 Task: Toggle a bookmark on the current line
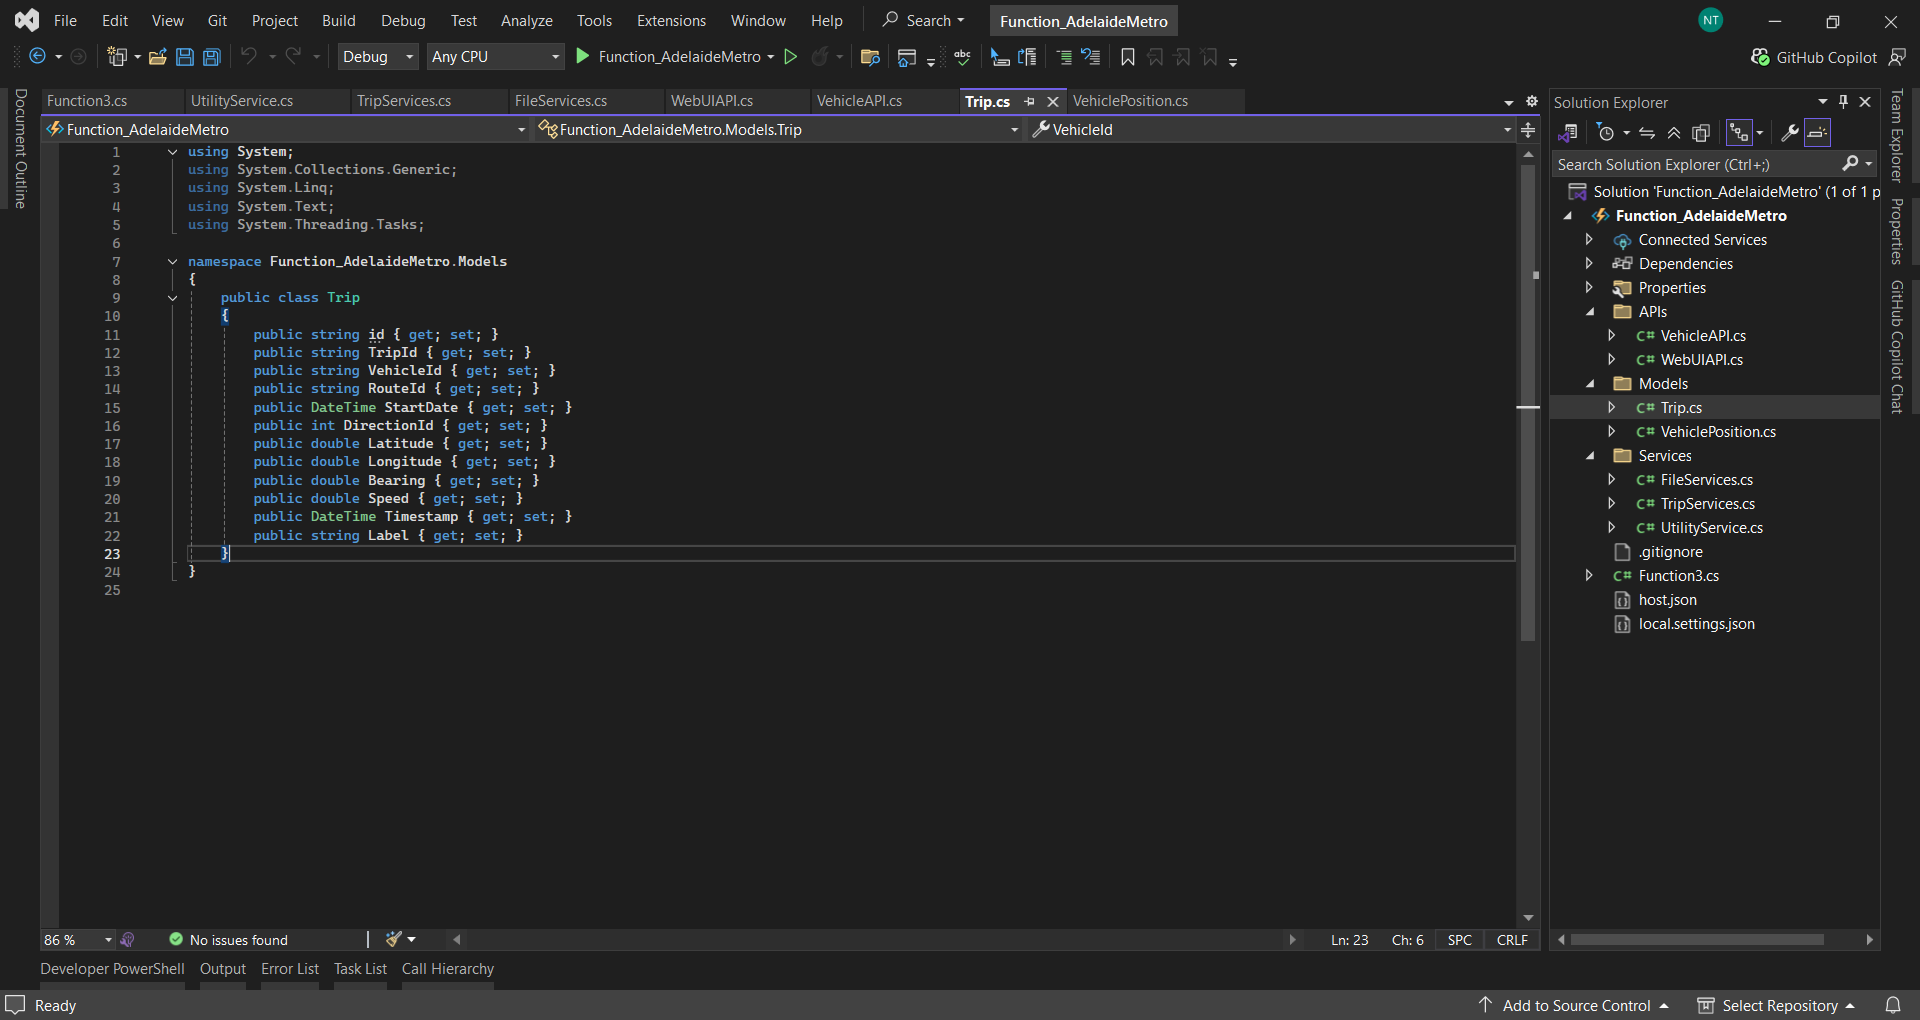[1128, 57]
